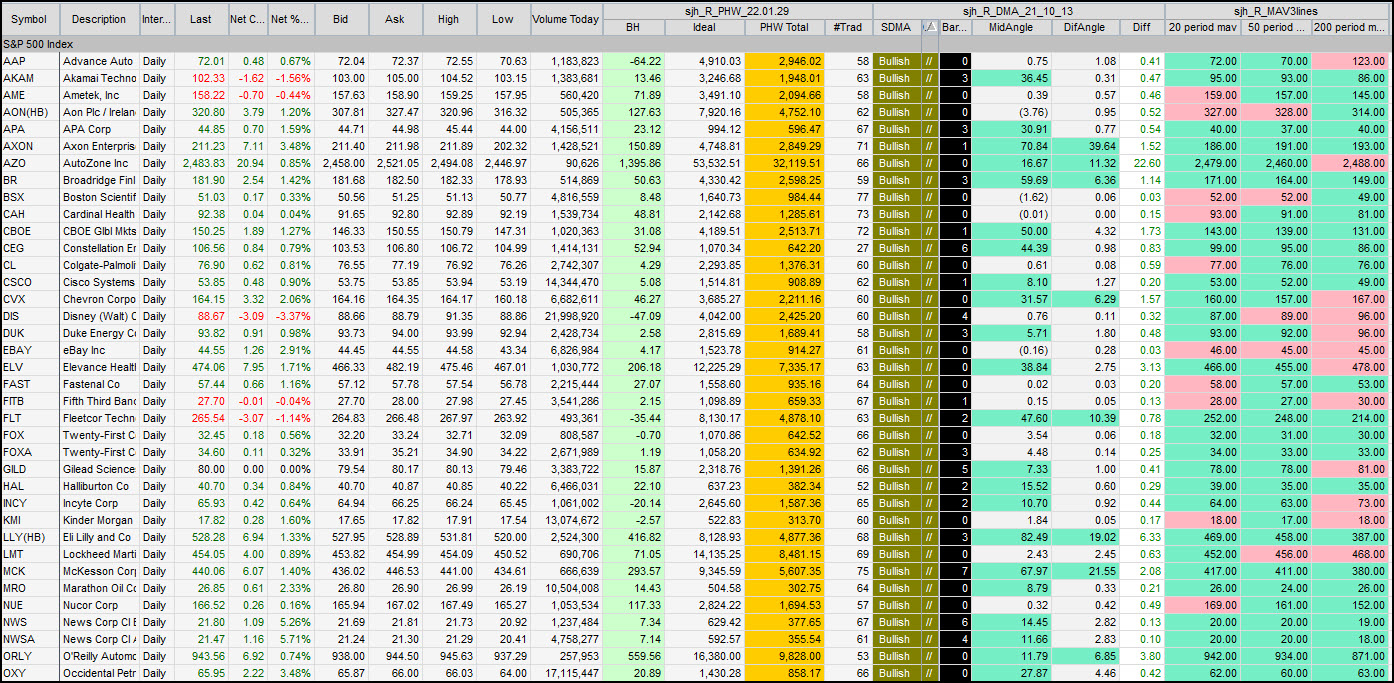
Task: Click the 327.00 20 period cell for AON
Action: (1202, 113)
